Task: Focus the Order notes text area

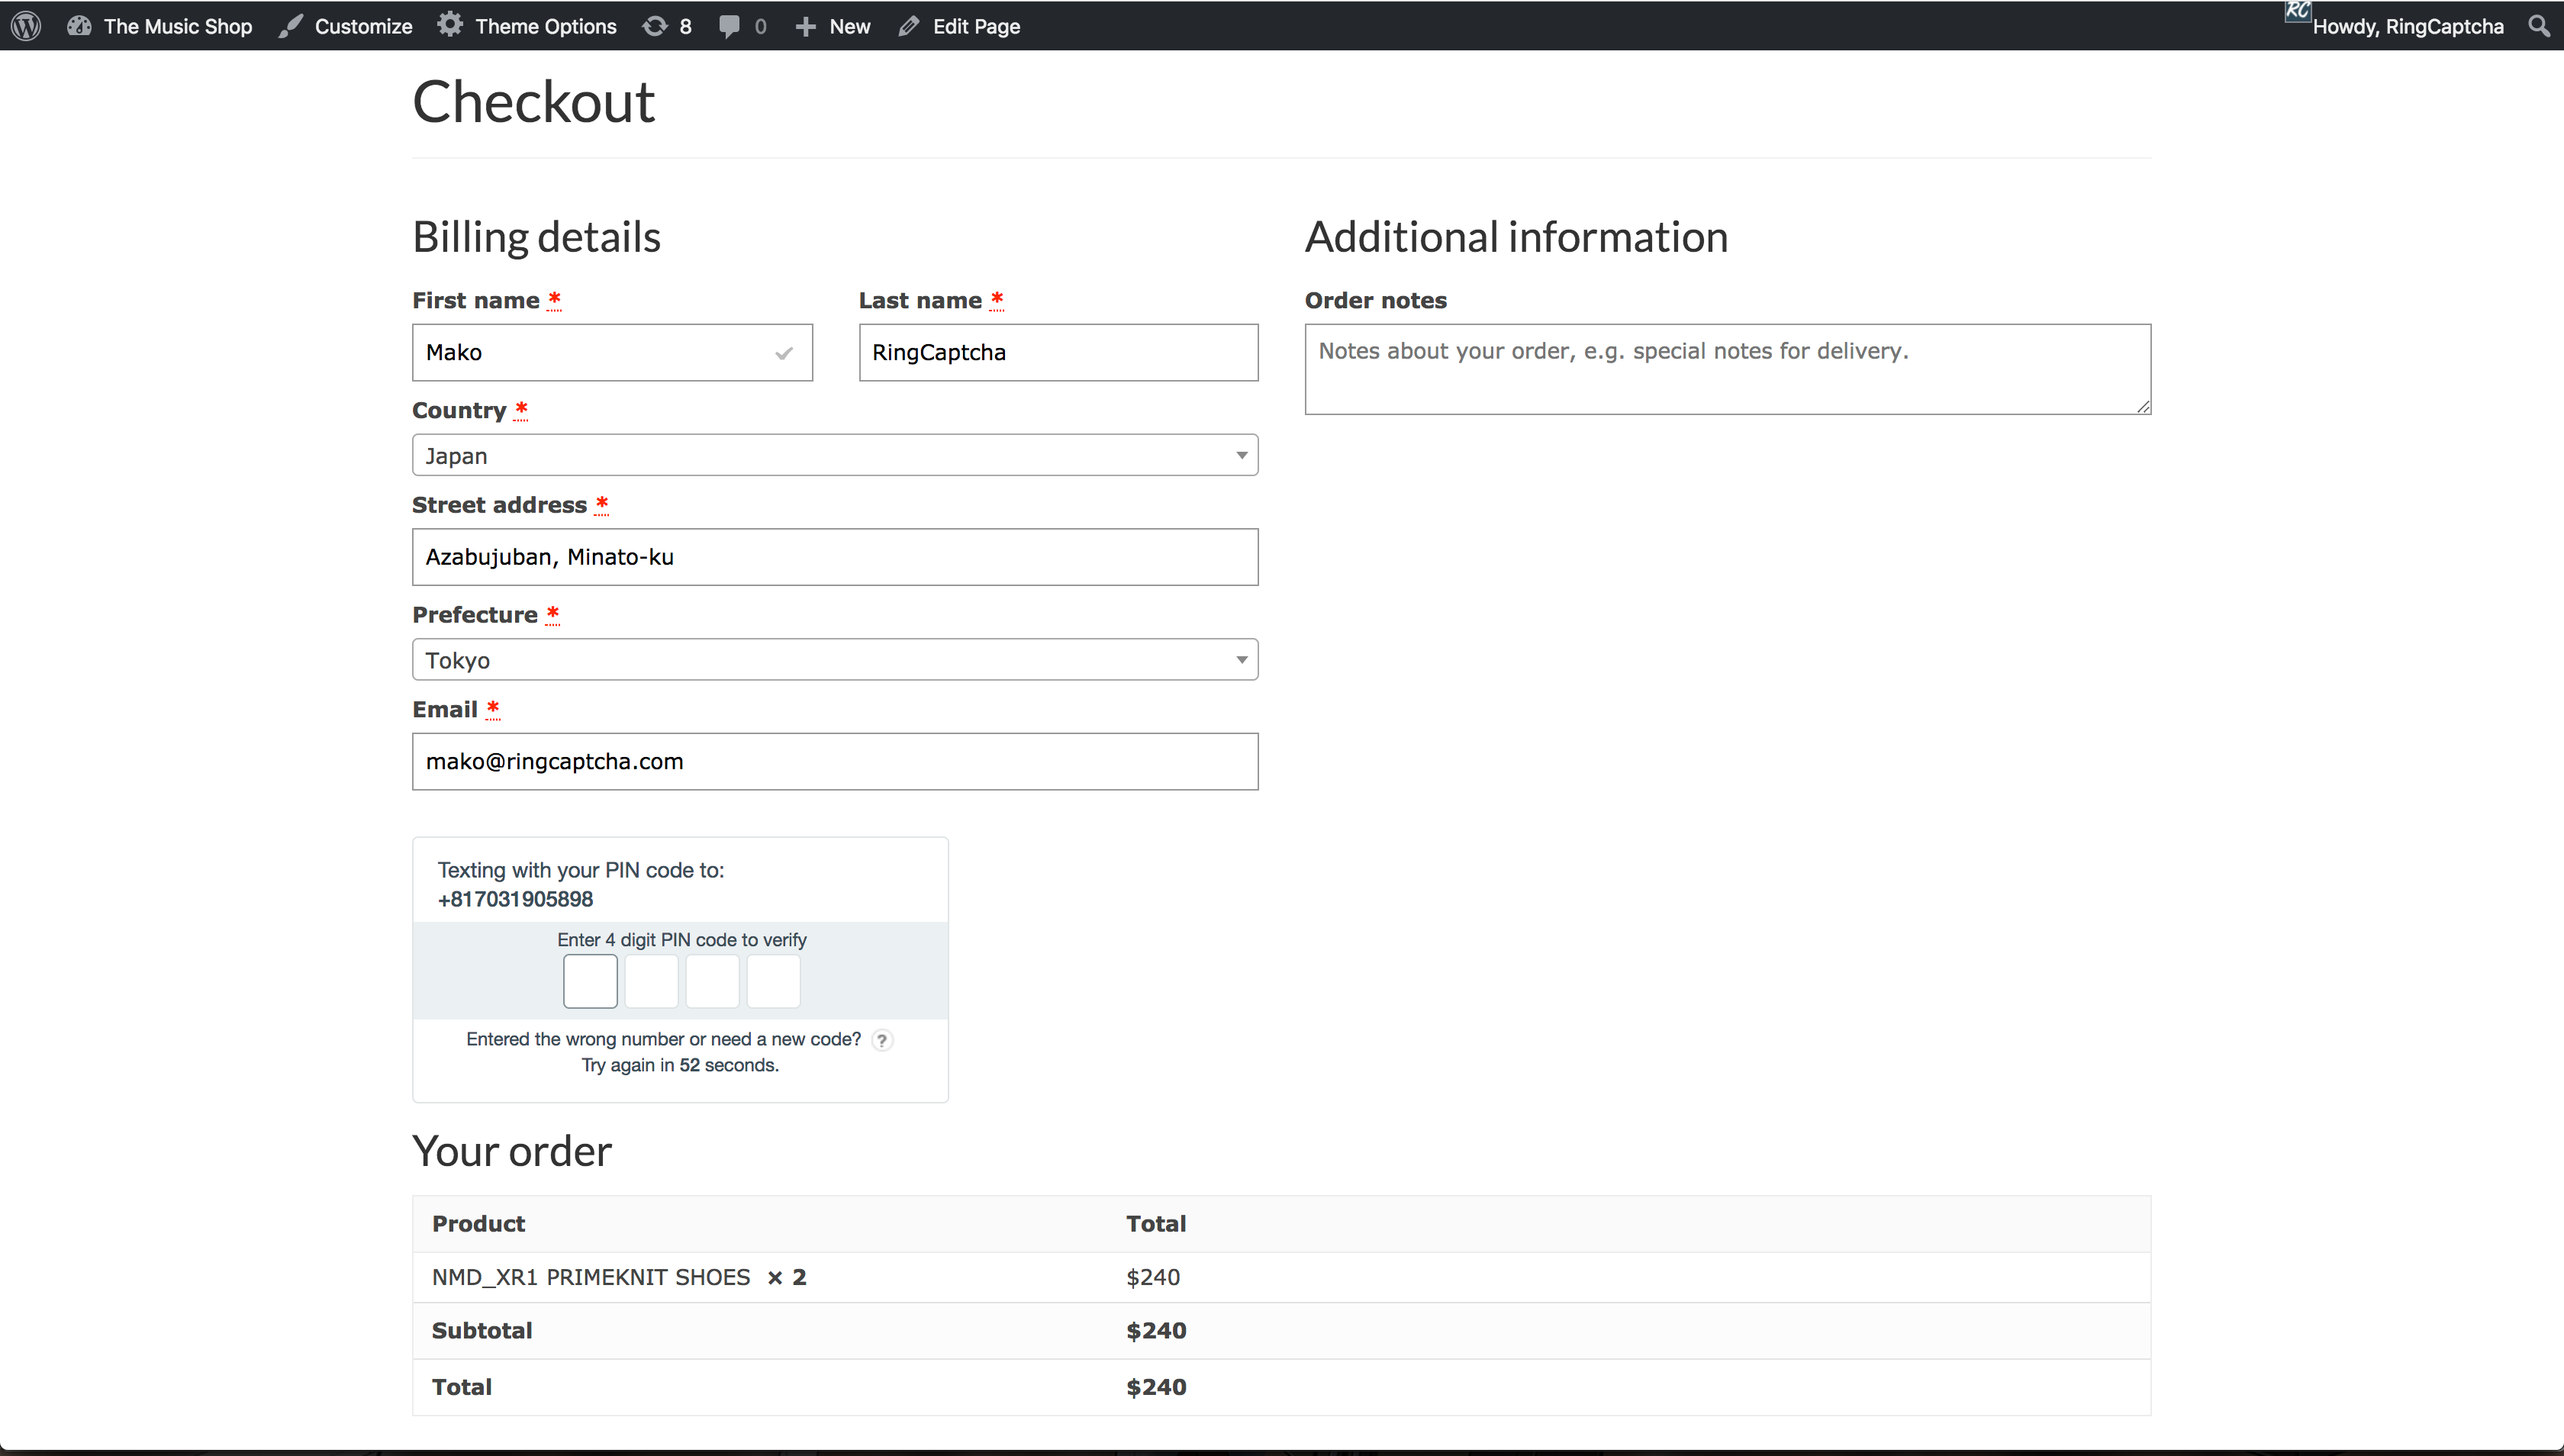Action: pyautogui.click(x=1727, y=369)
